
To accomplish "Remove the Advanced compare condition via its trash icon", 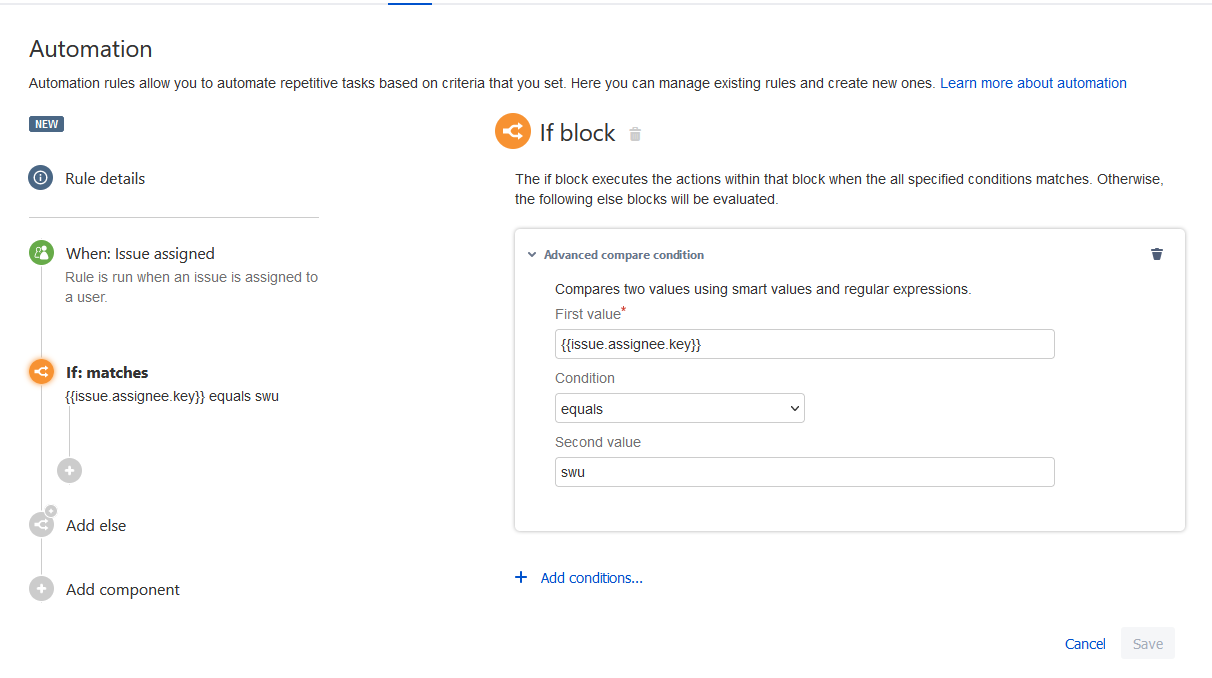I will point(1157,254).
